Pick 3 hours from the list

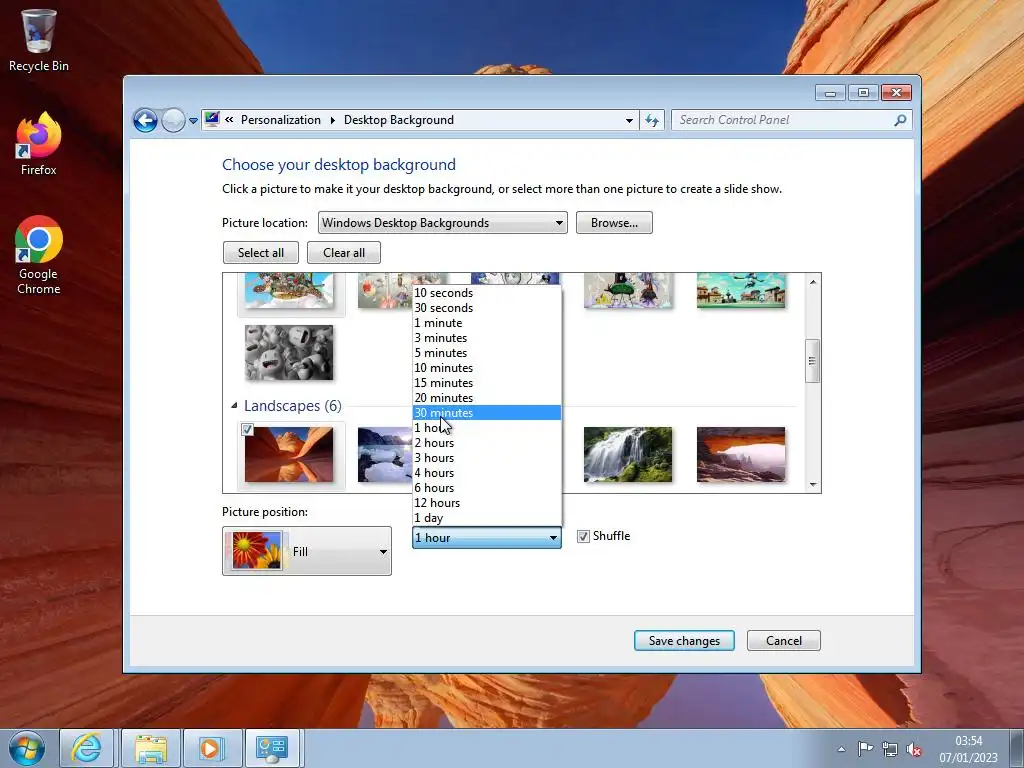487,458
